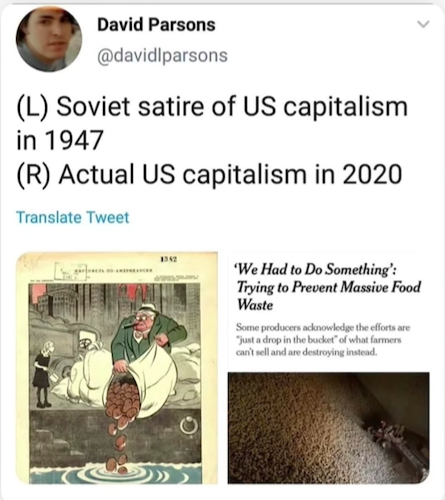Click the grain pile photo
Viewport: 445px width, 500px height.
pyautogui.click(x=329, y=428)
